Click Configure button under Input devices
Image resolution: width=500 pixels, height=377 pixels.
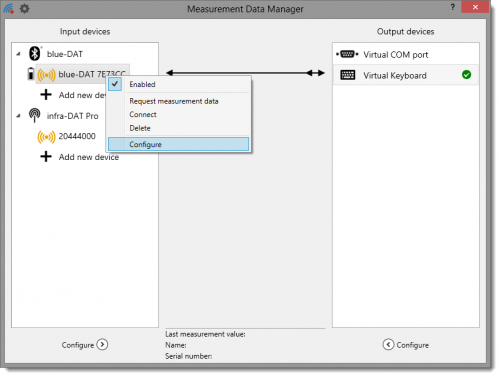pos(85,345)
